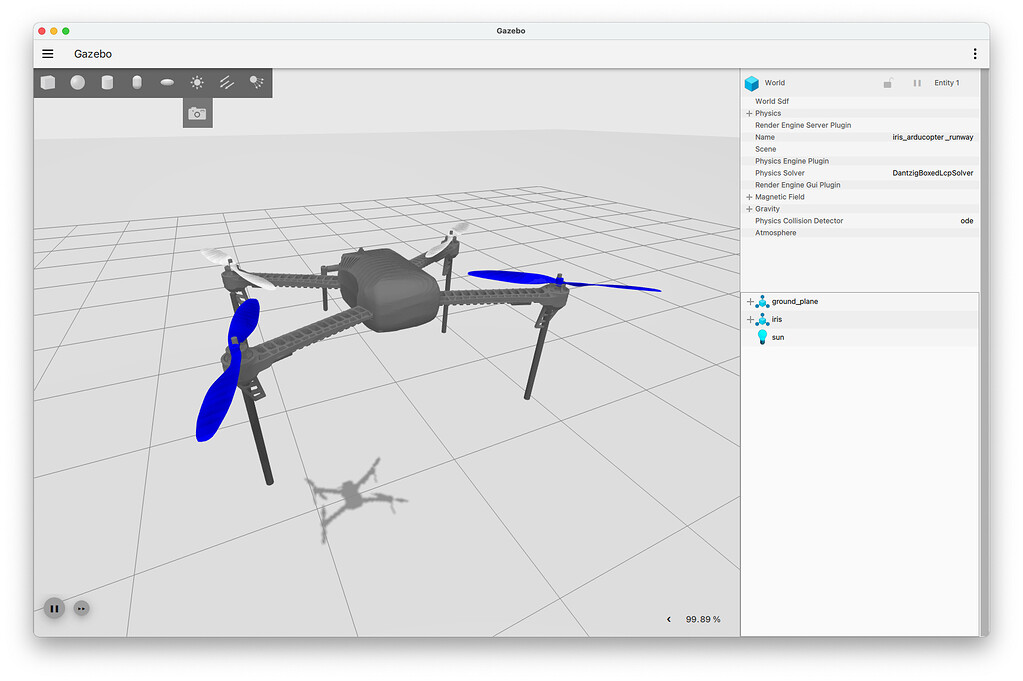Click the pause toggle in the Entity panel
1023x681 pixels.
[917, 83]
